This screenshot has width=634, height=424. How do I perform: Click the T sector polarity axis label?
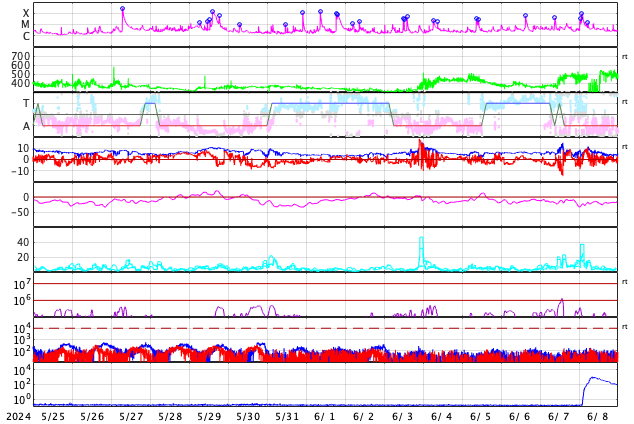point(26,103)
